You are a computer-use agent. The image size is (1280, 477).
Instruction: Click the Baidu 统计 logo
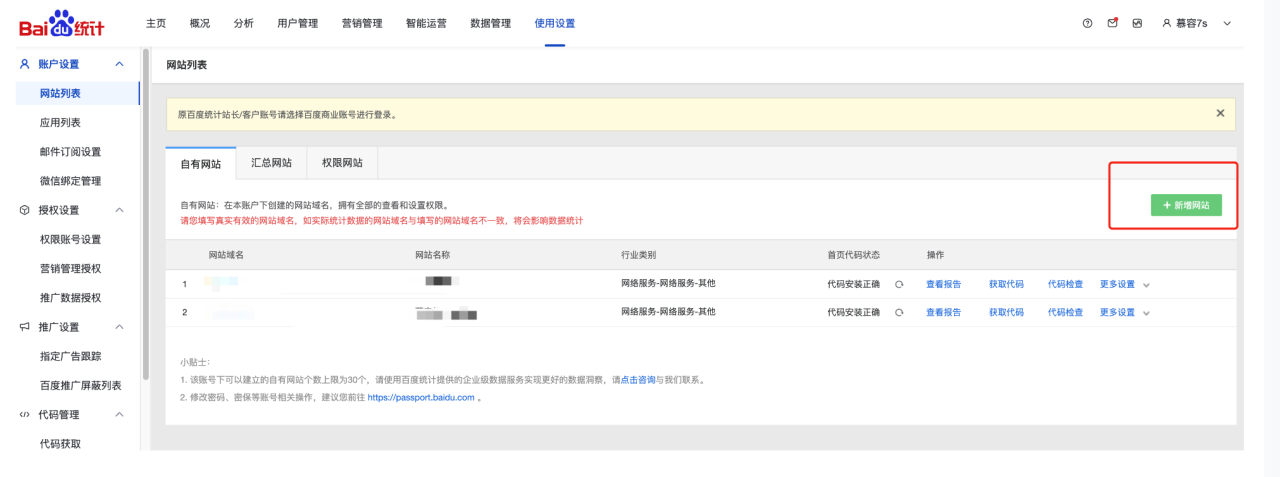[61, 23]
